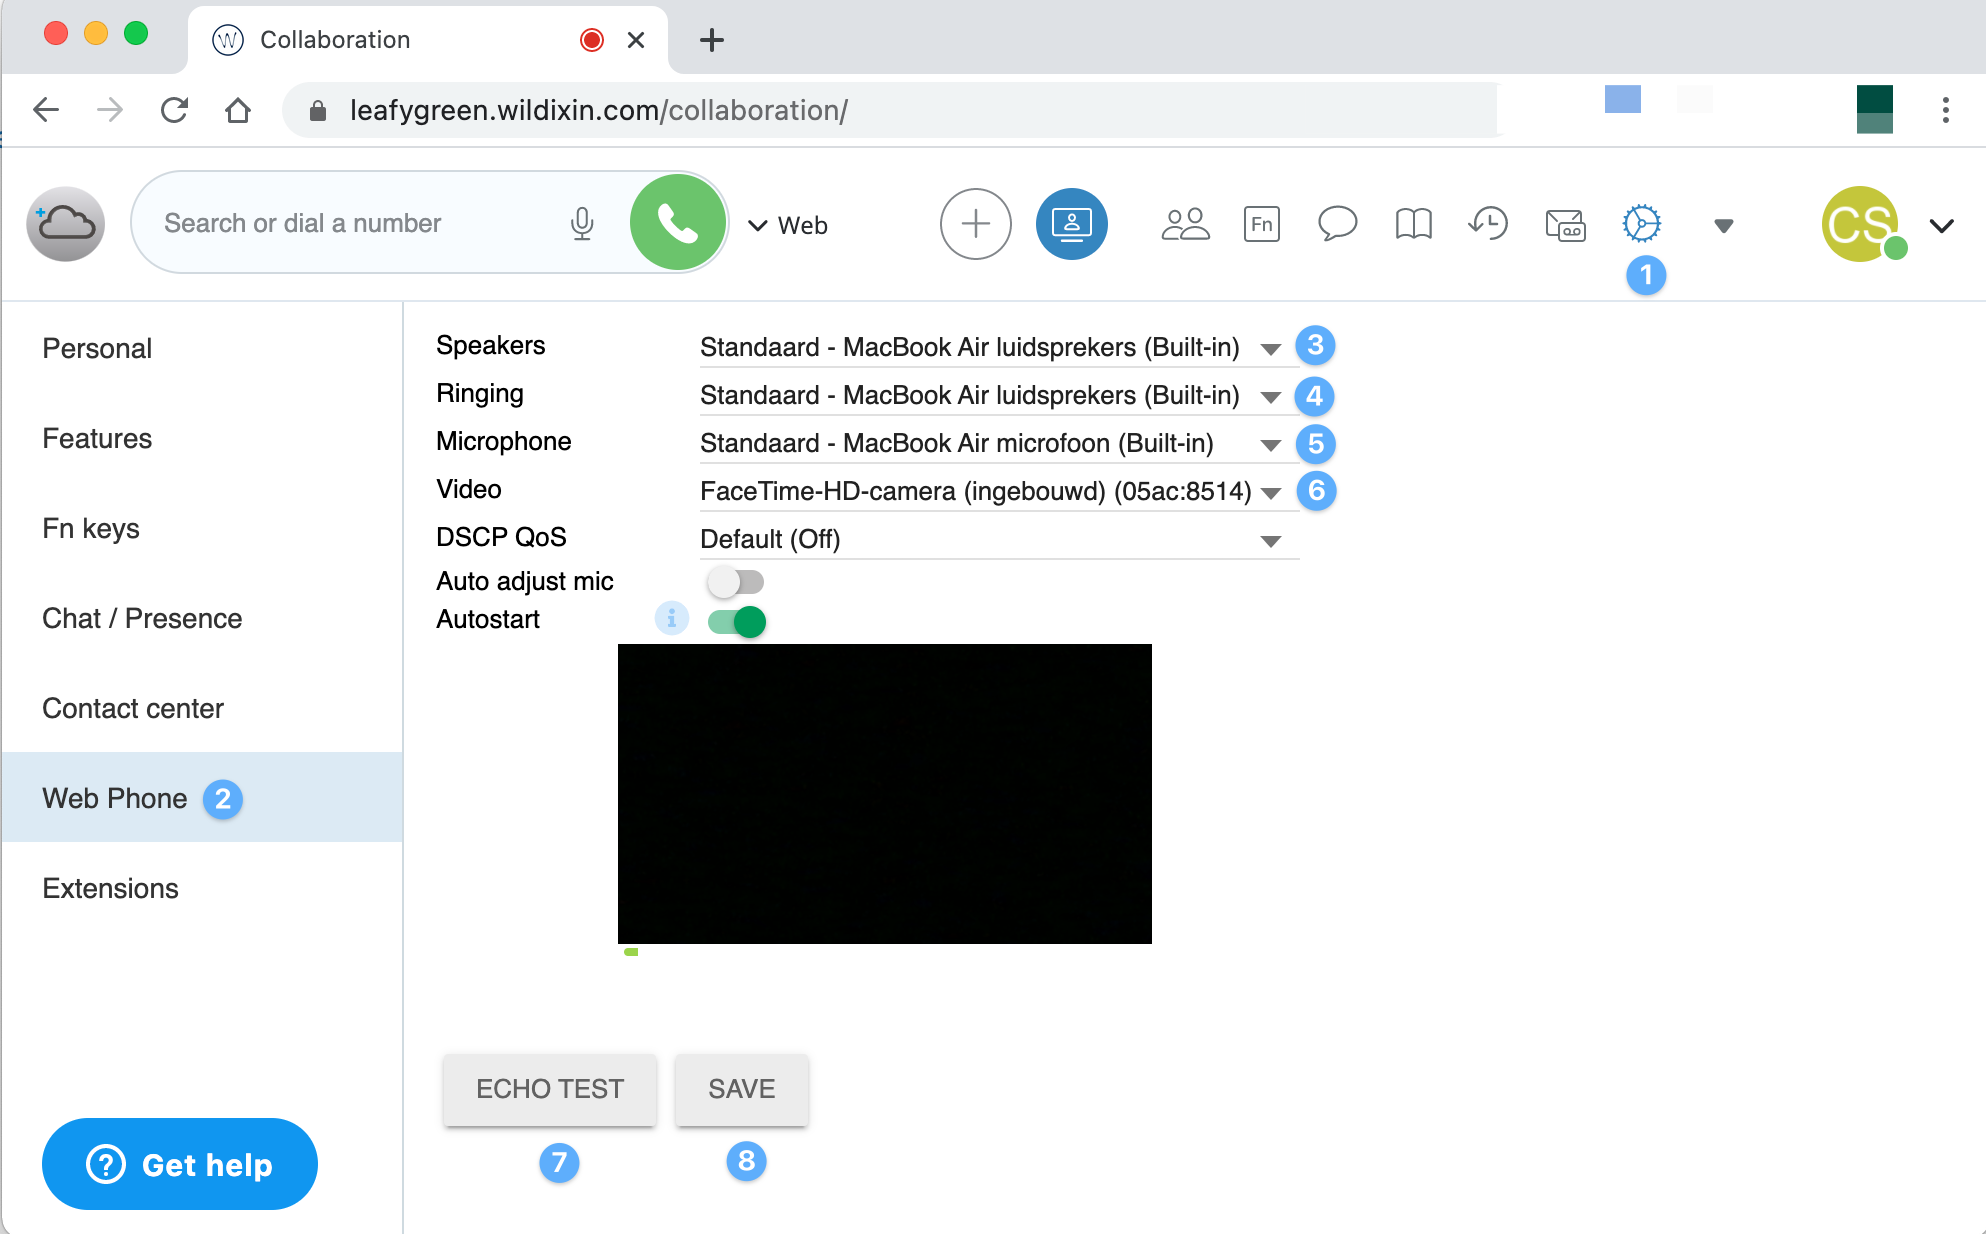This screenshot has width=1986, height=1234.
Task: Click the SAVE button
Action: point(741,1089)
